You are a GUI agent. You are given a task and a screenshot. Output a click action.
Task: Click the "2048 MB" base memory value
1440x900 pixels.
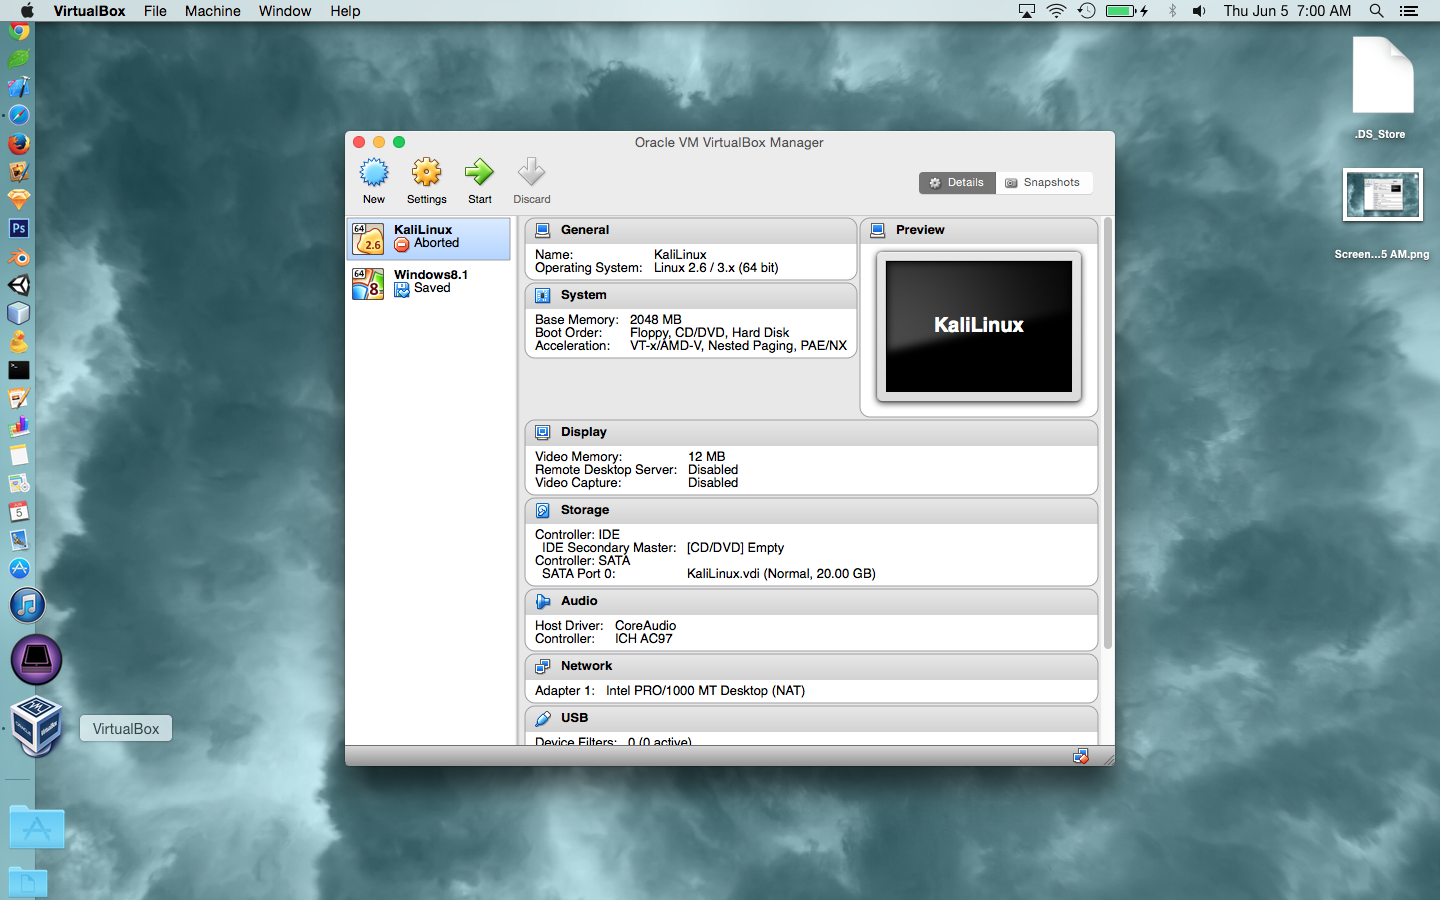coord(656,320)
